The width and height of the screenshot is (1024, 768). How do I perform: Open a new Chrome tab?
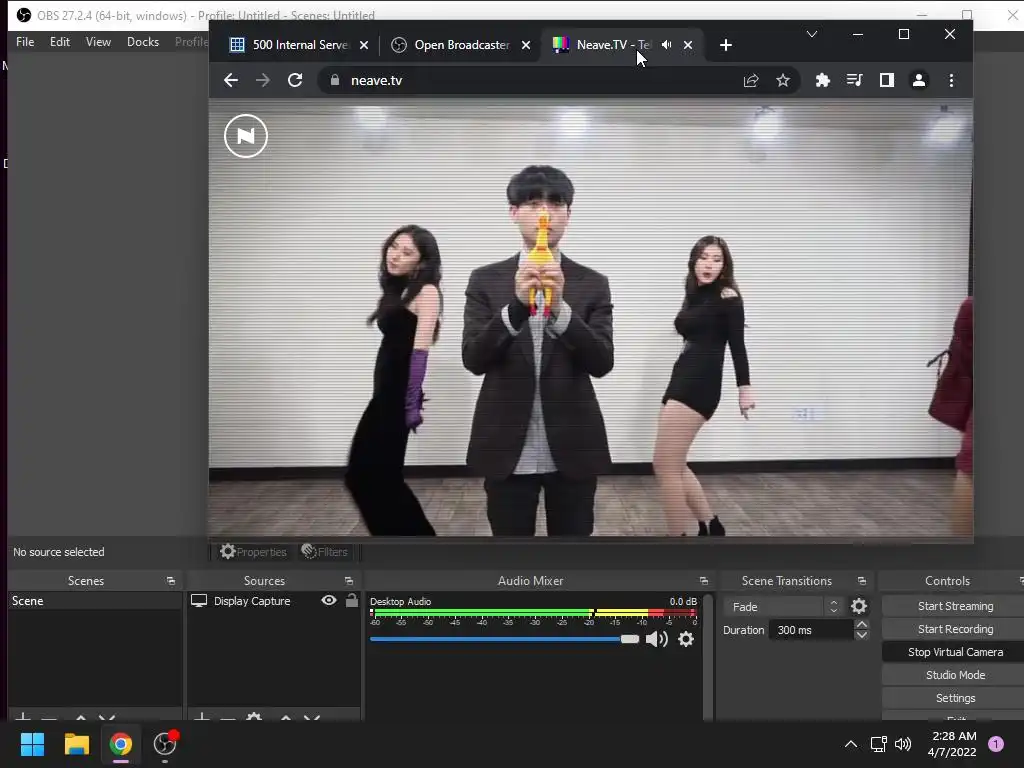point(726,45)
